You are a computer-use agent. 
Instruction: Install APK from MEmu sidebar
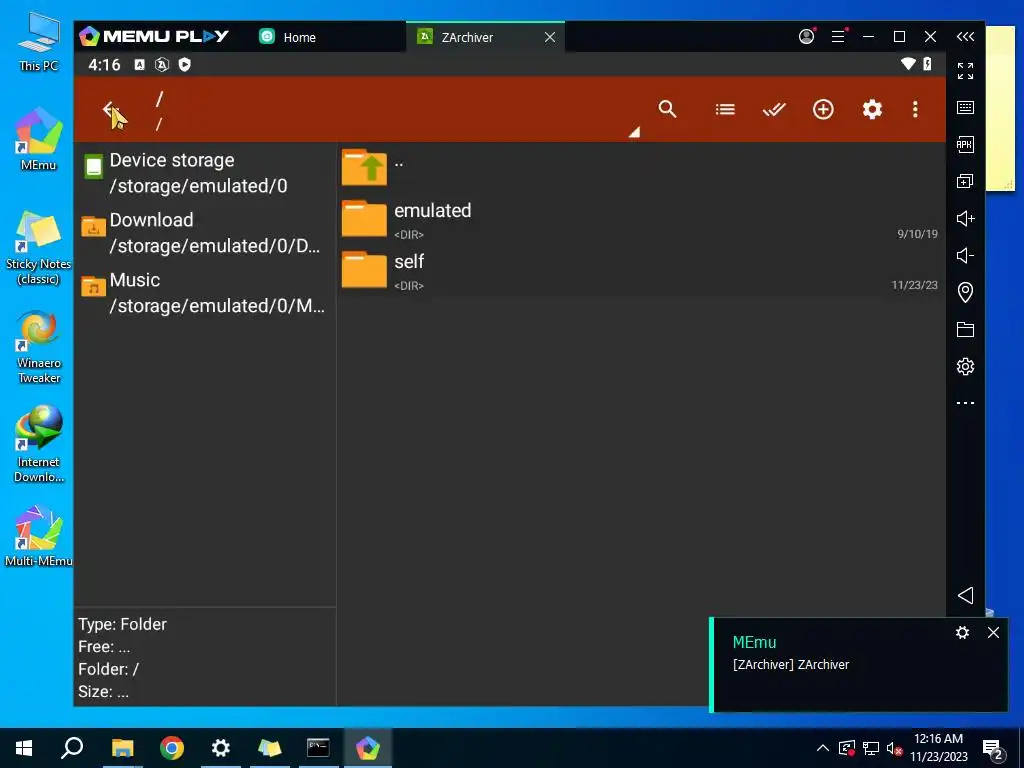(x=965, y=144)
